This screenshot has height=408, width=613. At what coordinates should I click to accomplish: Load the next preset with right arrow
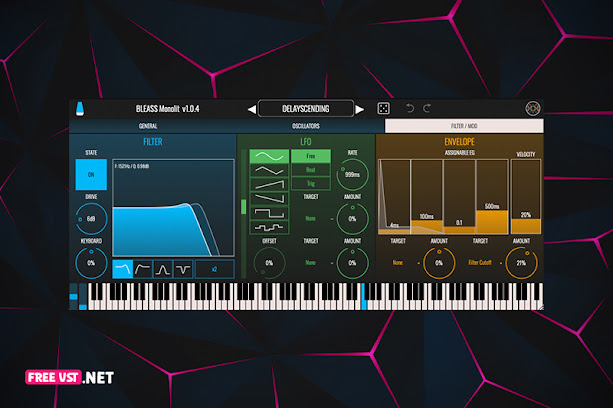coord(359,109)
